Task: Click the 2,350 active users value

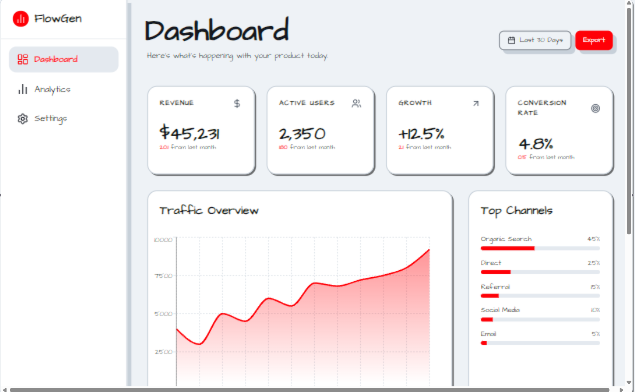Action: point(302,134)
